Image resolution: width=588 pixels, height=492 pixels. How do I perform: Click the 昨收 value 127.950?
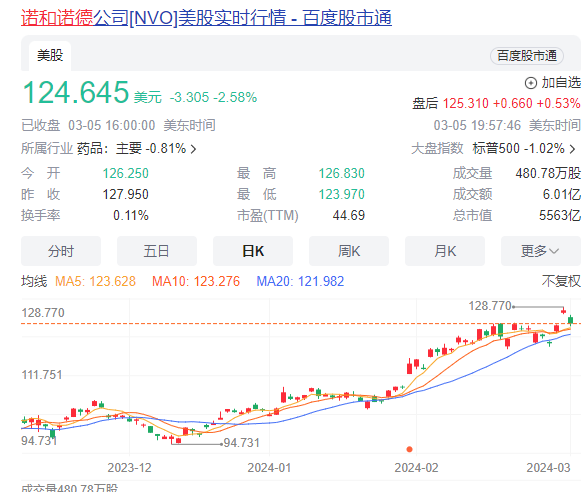pyautogui.click(x=126, y=194)
